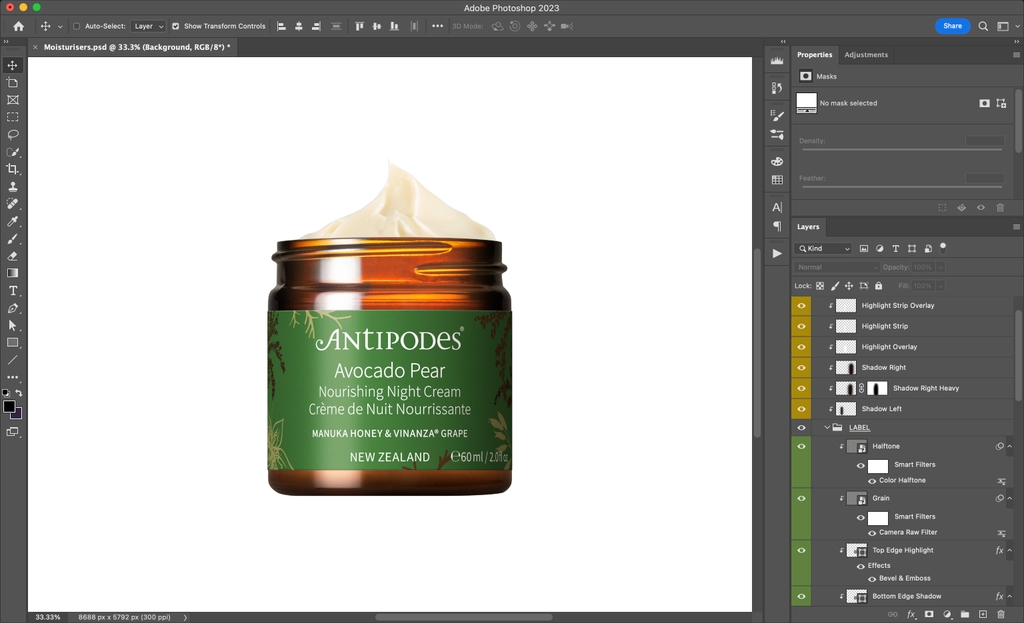Image resolution: width=1024 pixels, height=623 pixels.
Task: Select the Healing Brush tool
Action: click(x=12, y=204)
